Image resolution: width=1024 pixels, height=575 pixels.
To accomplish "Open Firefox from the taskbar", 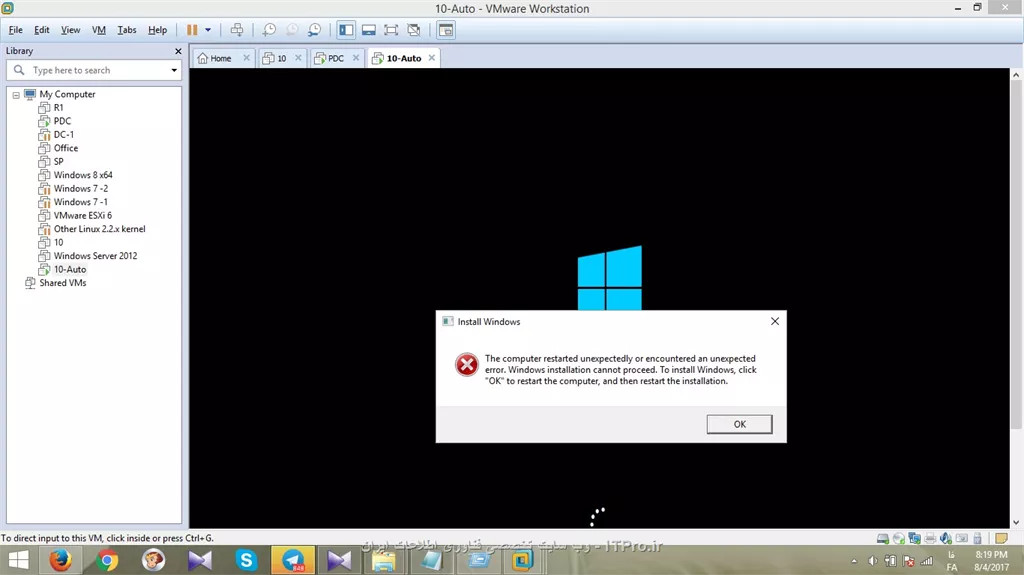I will pos(60,560).
